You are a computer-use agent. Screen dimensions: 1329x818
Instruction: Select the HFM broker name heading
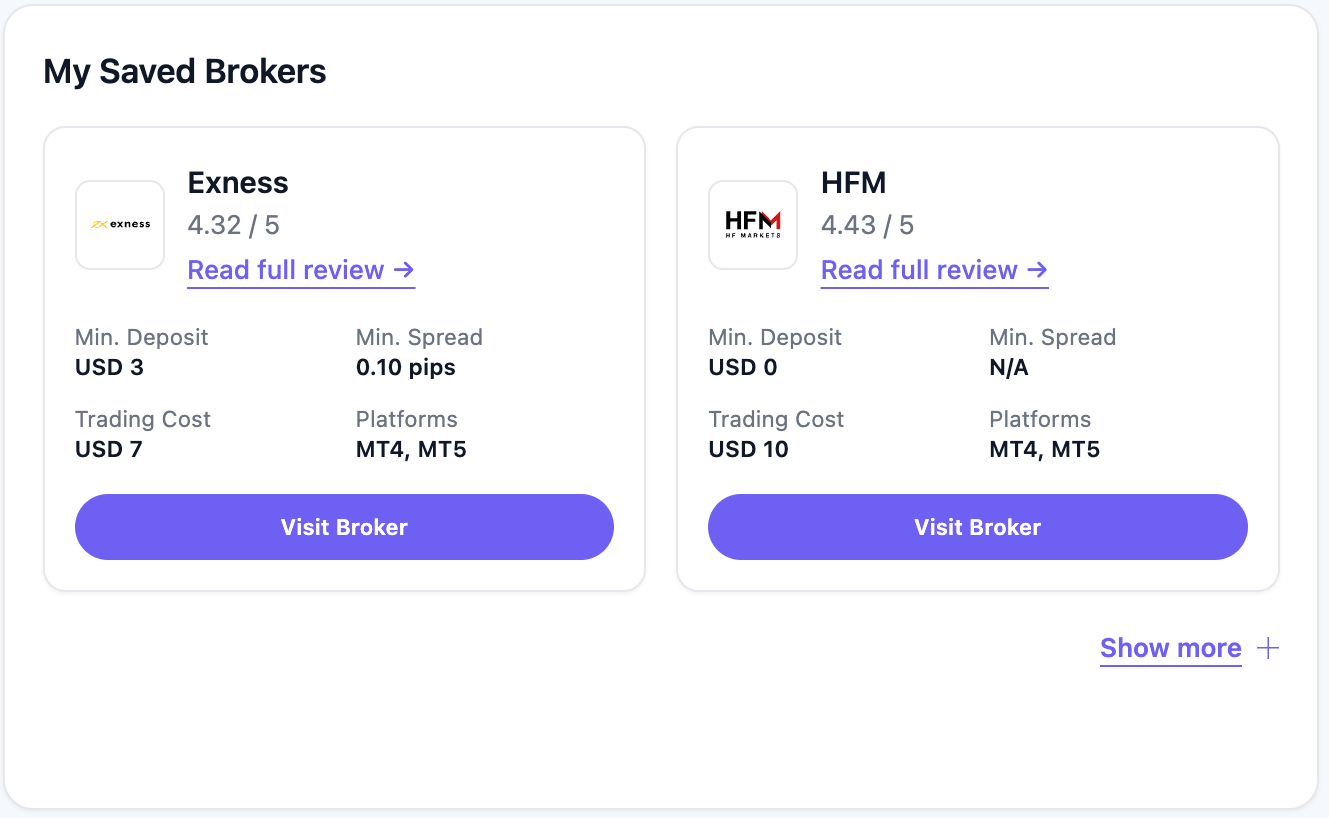coord(854,183)
